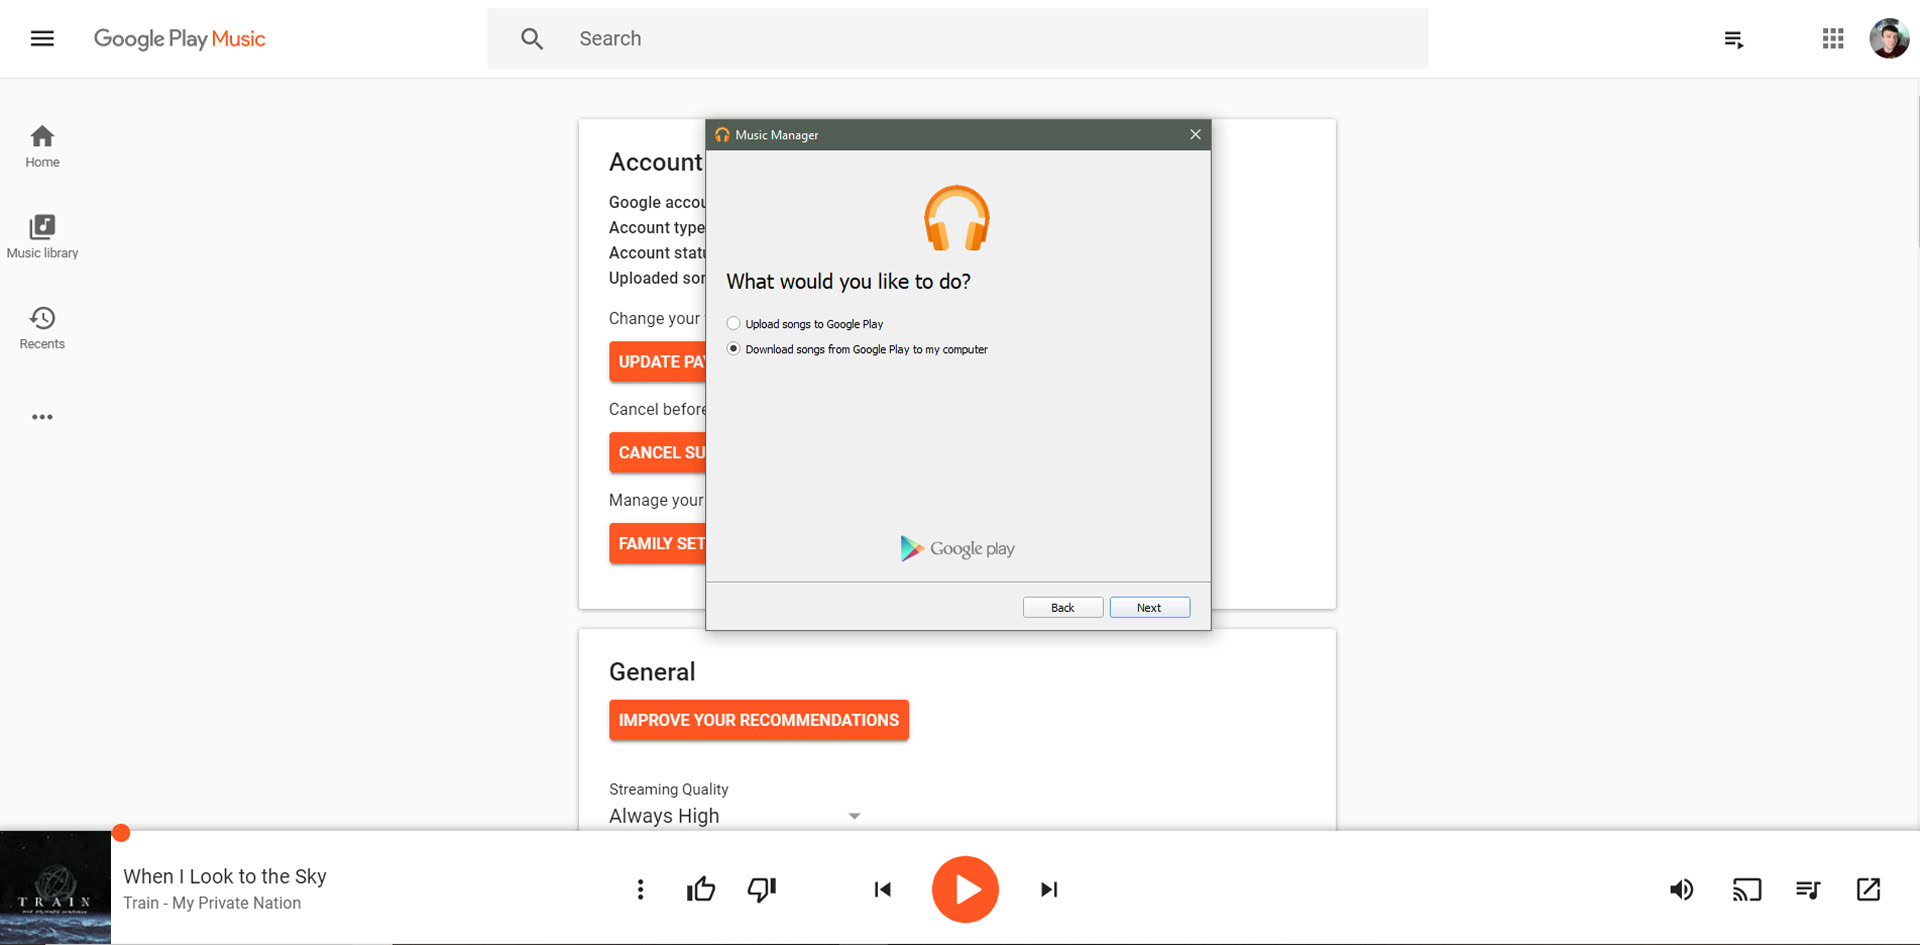Thumbs down the current song

[x=762, y=889]
